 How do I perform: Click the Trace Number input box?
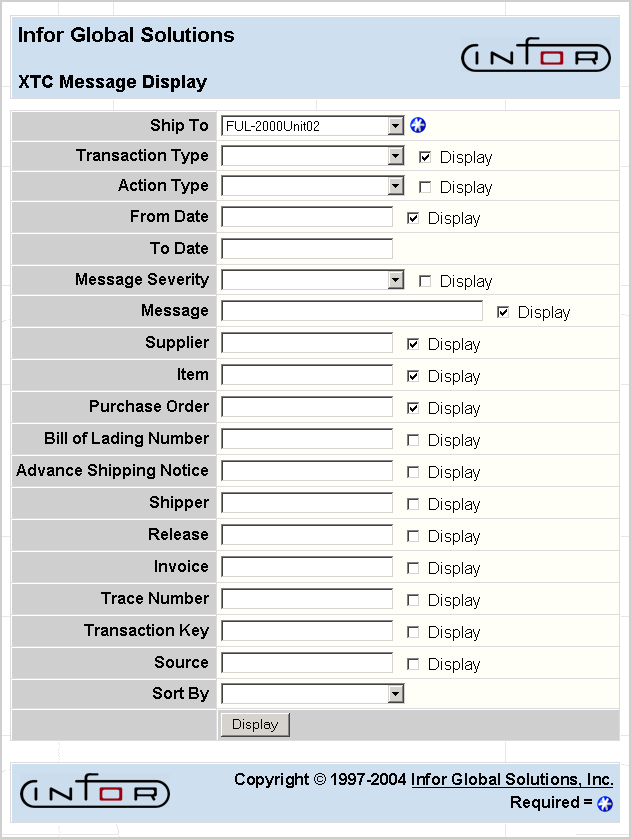click(x=306, y=599)
